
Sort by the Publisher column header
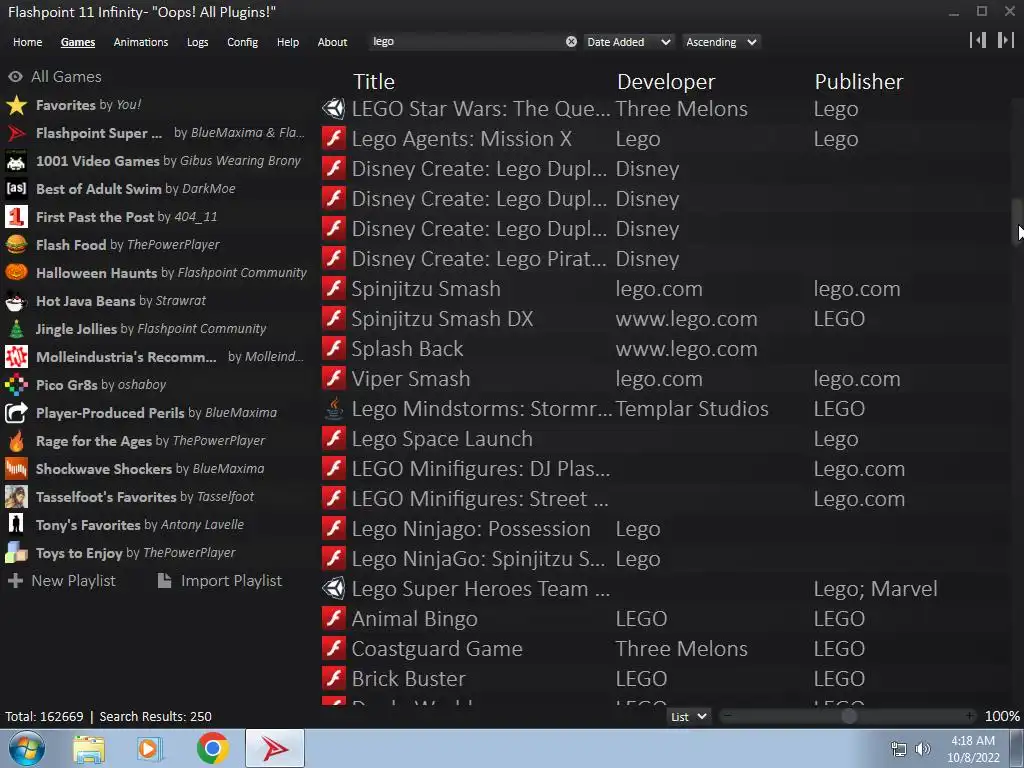pyautogui.click(x=859, y=82)
